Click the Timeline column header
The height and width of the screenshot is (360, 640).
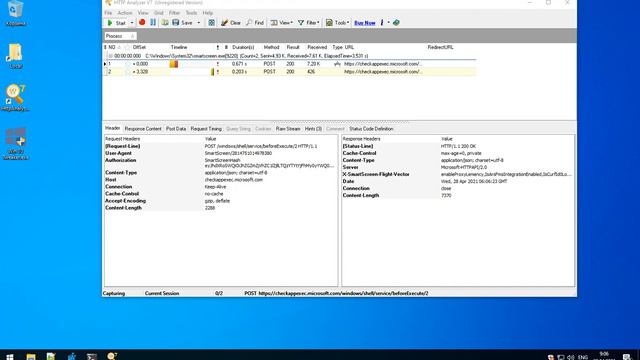(179, 47)
